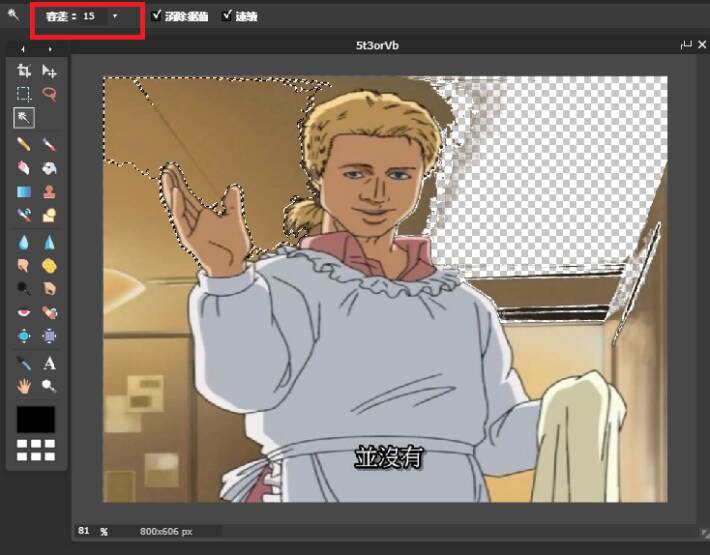Select the Drawing shapes tool
The image size is (710, 555).
[49, 215]
